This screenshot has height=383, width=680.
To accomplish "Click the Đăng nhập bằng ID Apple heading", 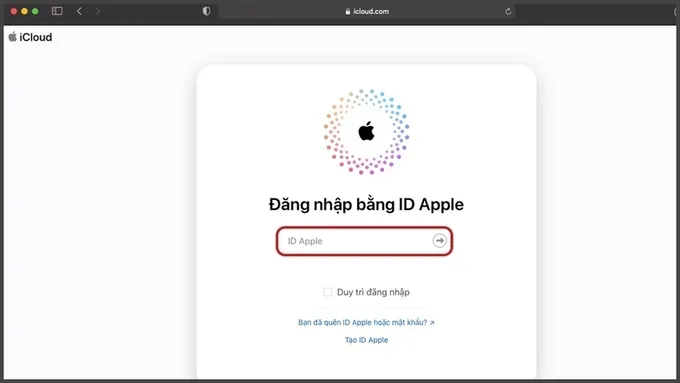I will pos(366,204).
